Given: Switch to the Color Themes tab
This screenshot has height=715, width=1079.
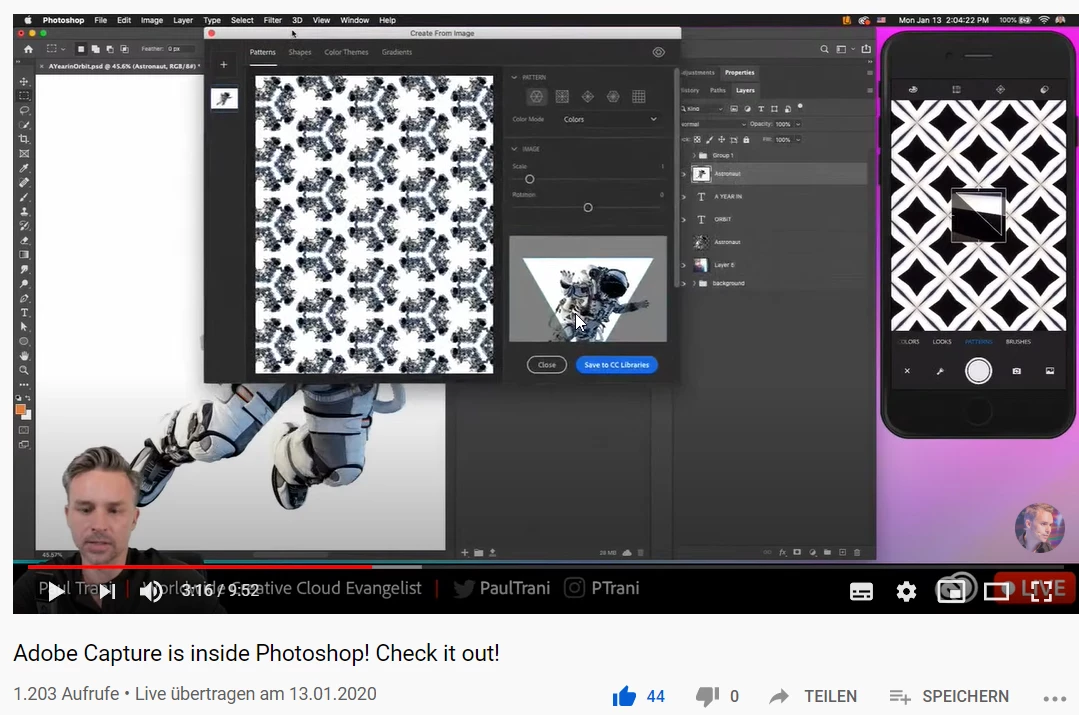Looking at the screenshot, I should pyautogui.click(x=346, y=52).
